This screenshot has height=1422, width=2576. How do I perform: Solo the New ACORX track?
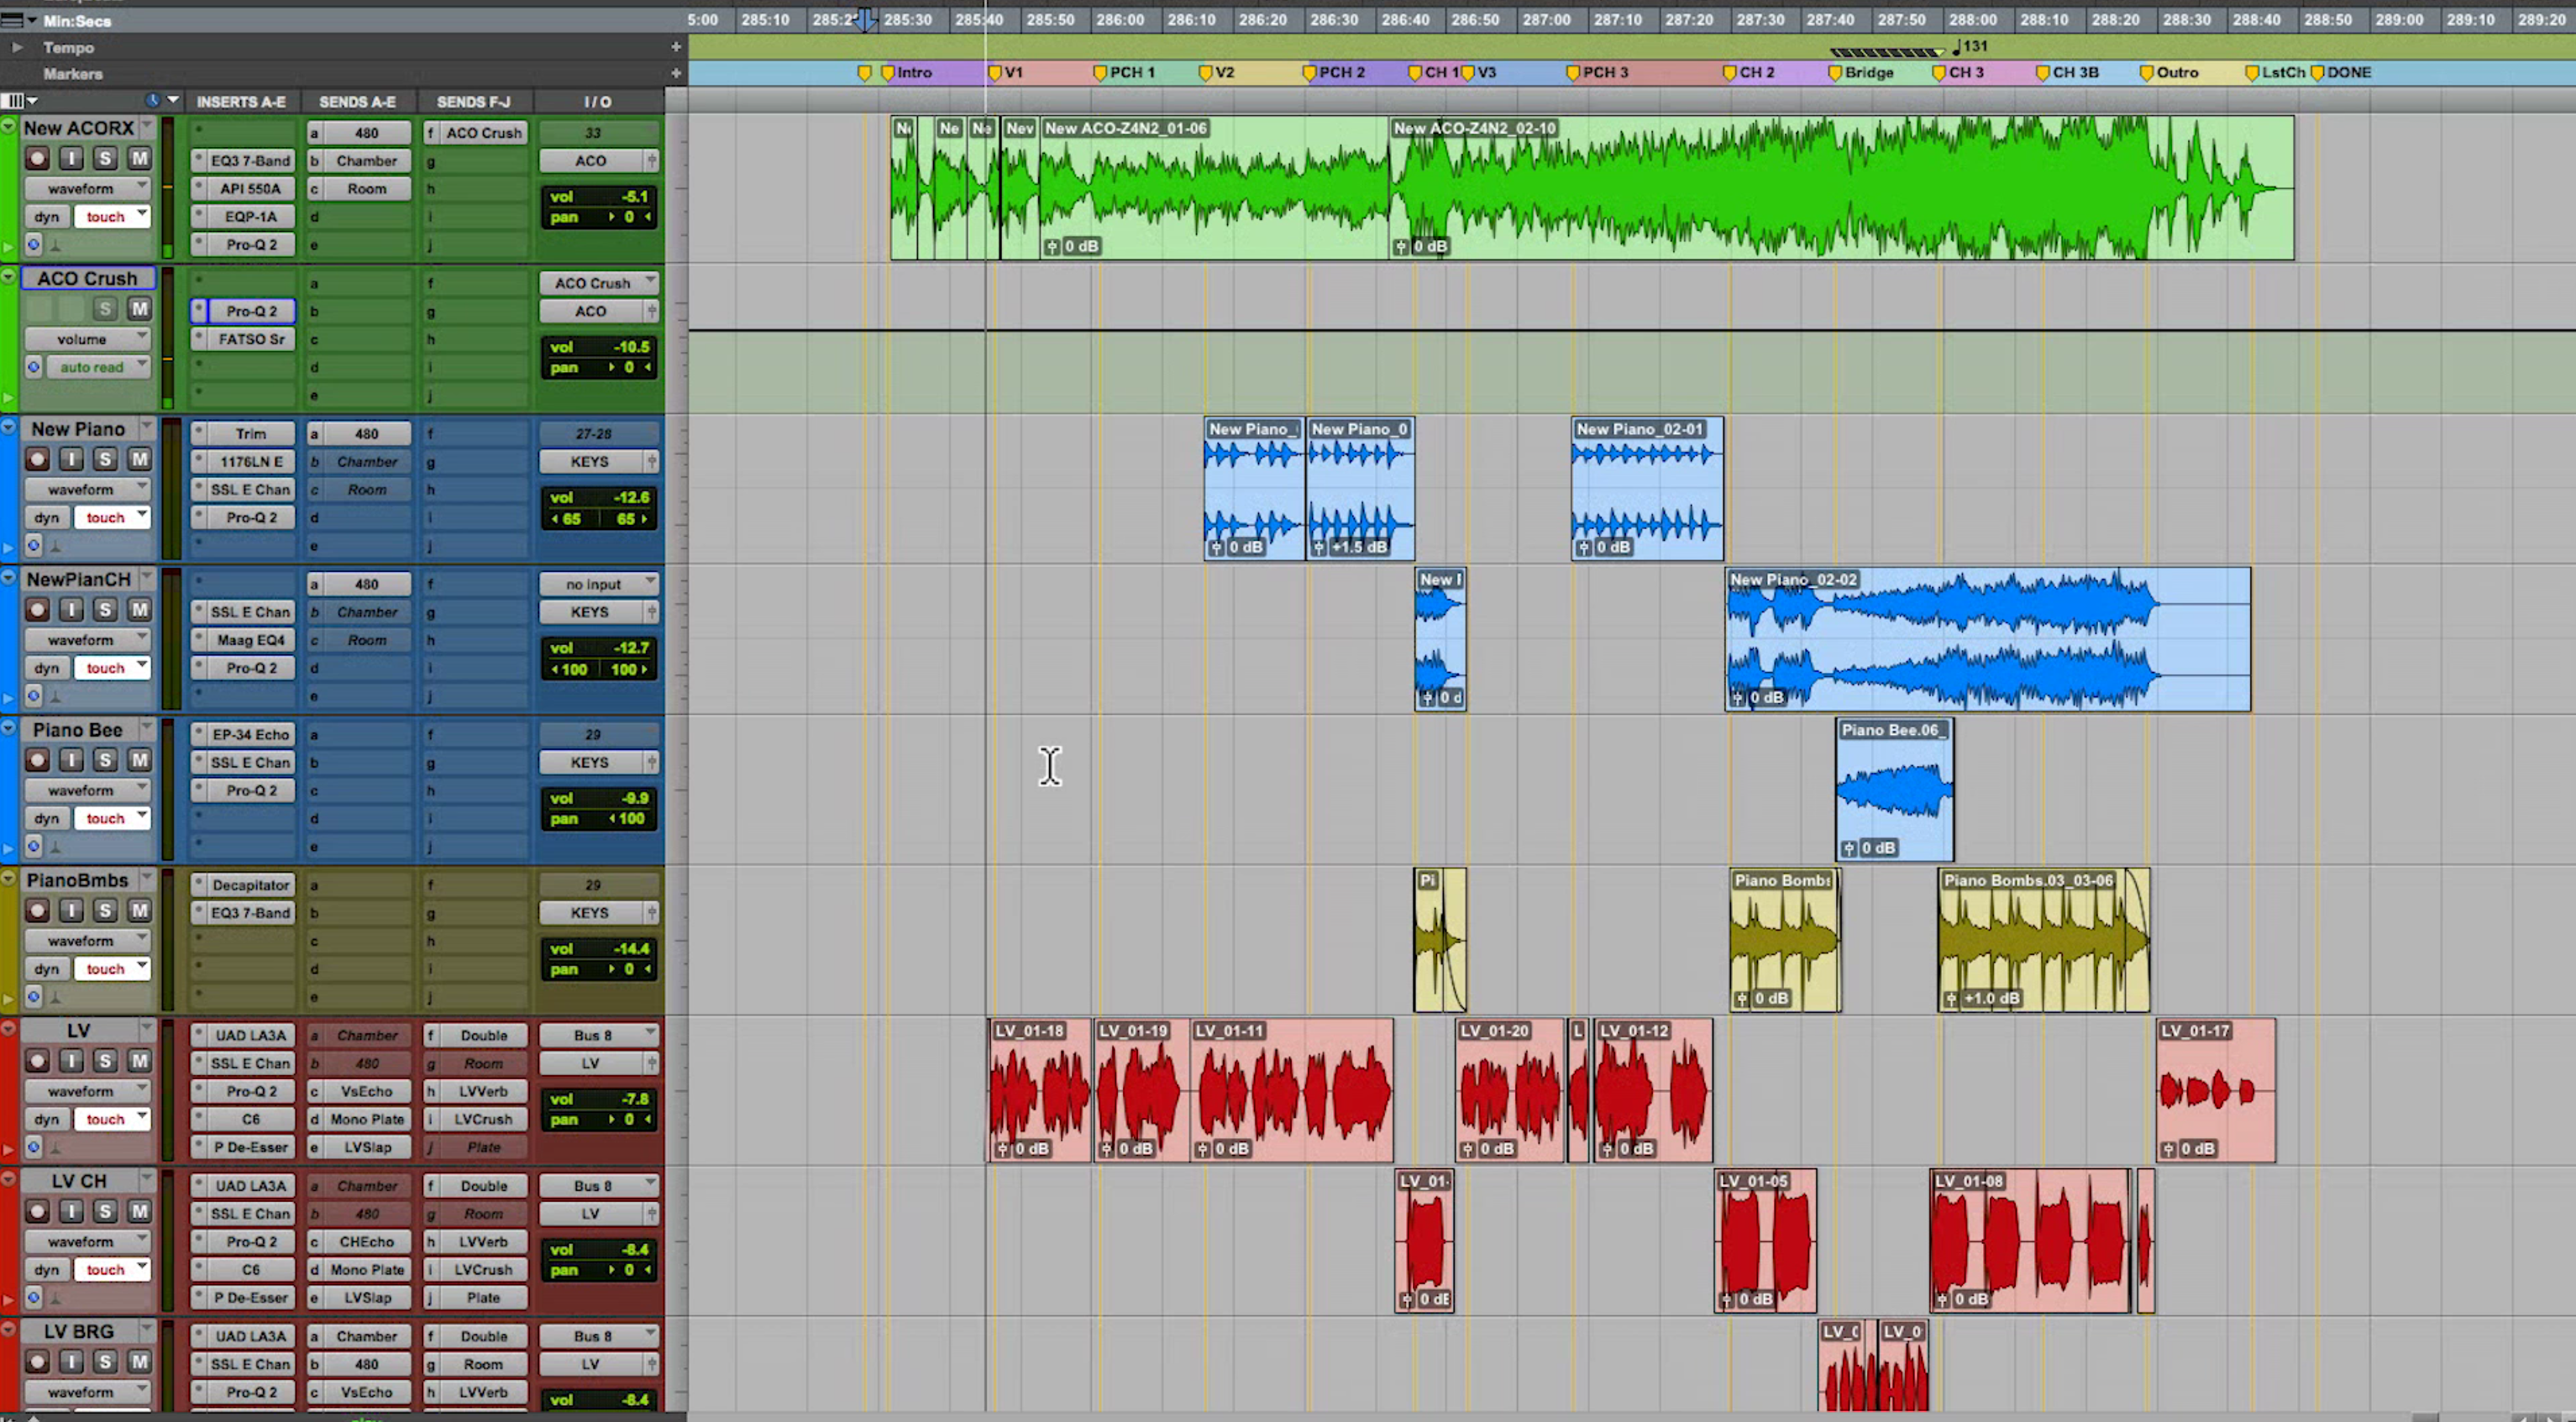click(105, 158)
